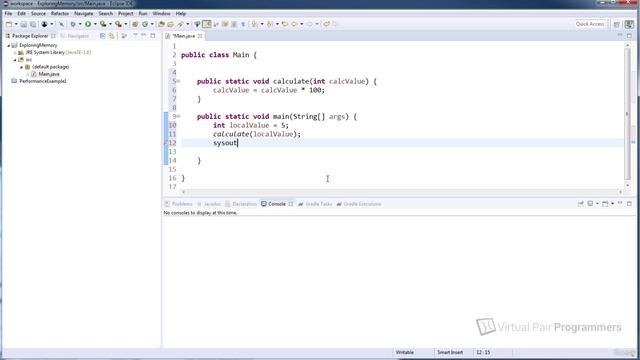Click the Search flashlight toolbar icon

(180, 24)
